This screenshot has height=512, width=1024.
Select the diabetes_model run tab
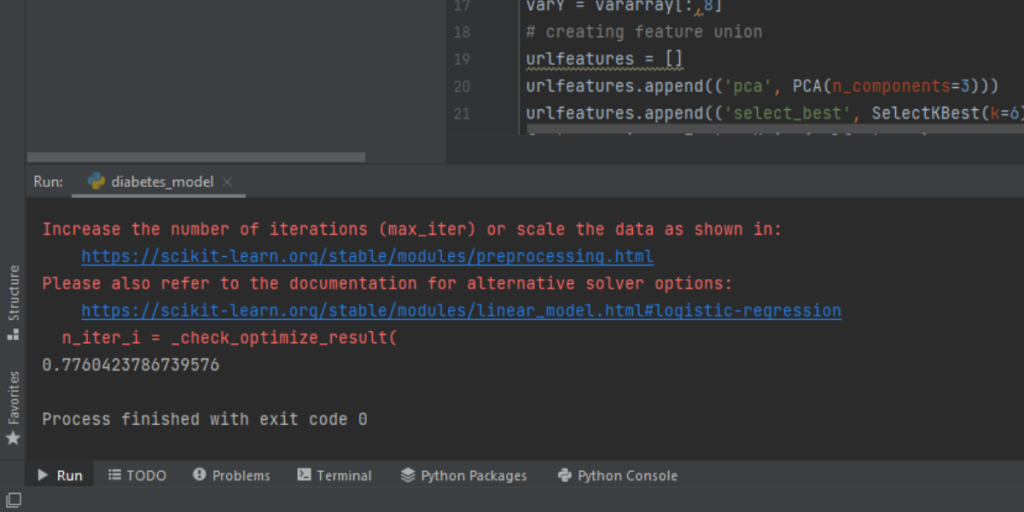(159, 182)
